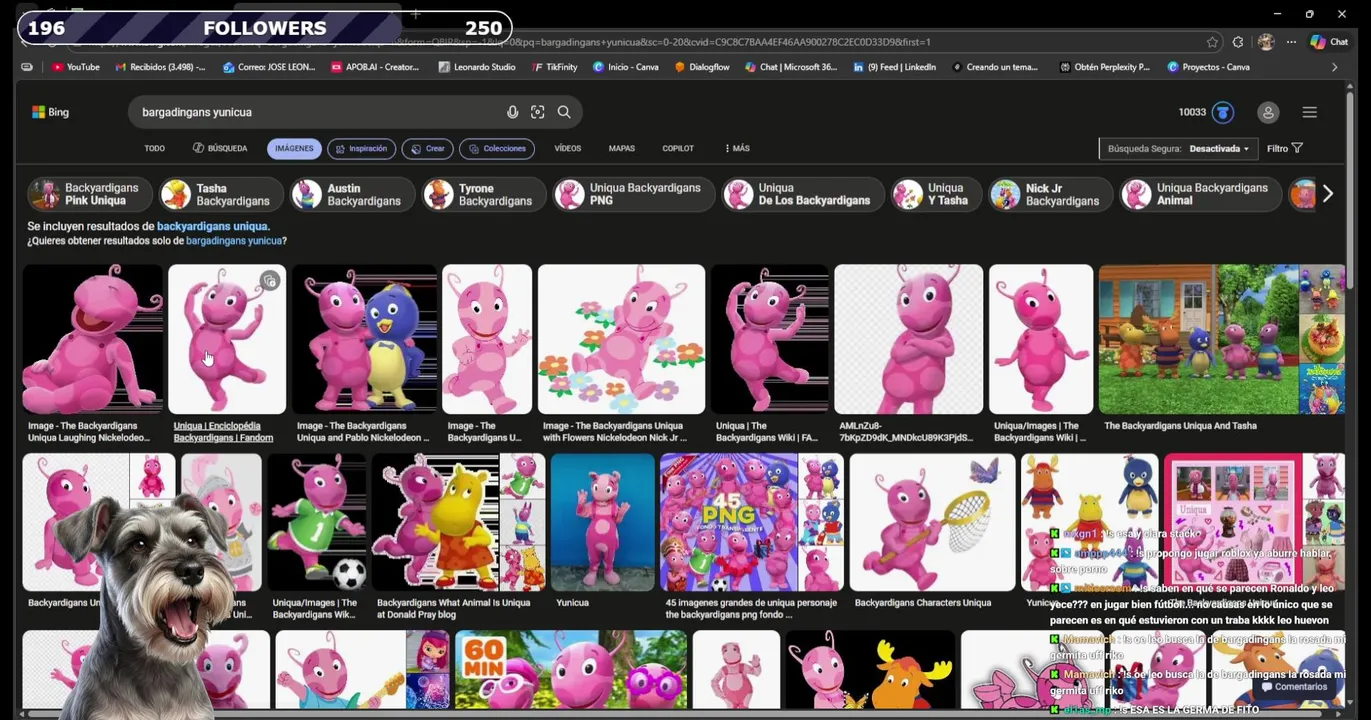This screenshot has height=720, width=1371.
Task: Expand Búsqueda Segura Desactivada dropdown
Action: 1177,148
